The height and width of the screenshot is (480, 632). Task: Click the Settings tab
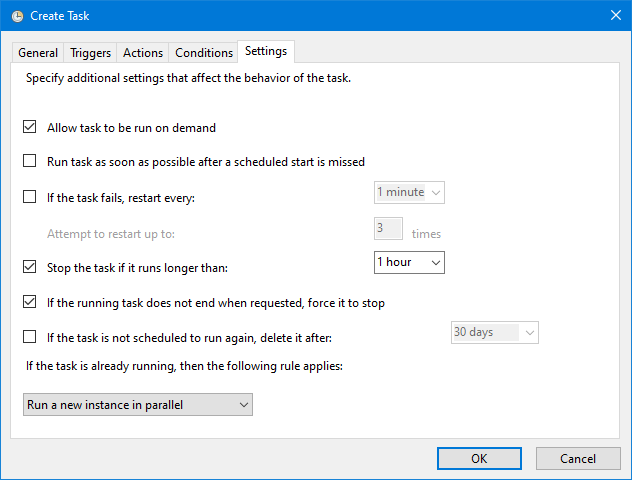point(266,51)
